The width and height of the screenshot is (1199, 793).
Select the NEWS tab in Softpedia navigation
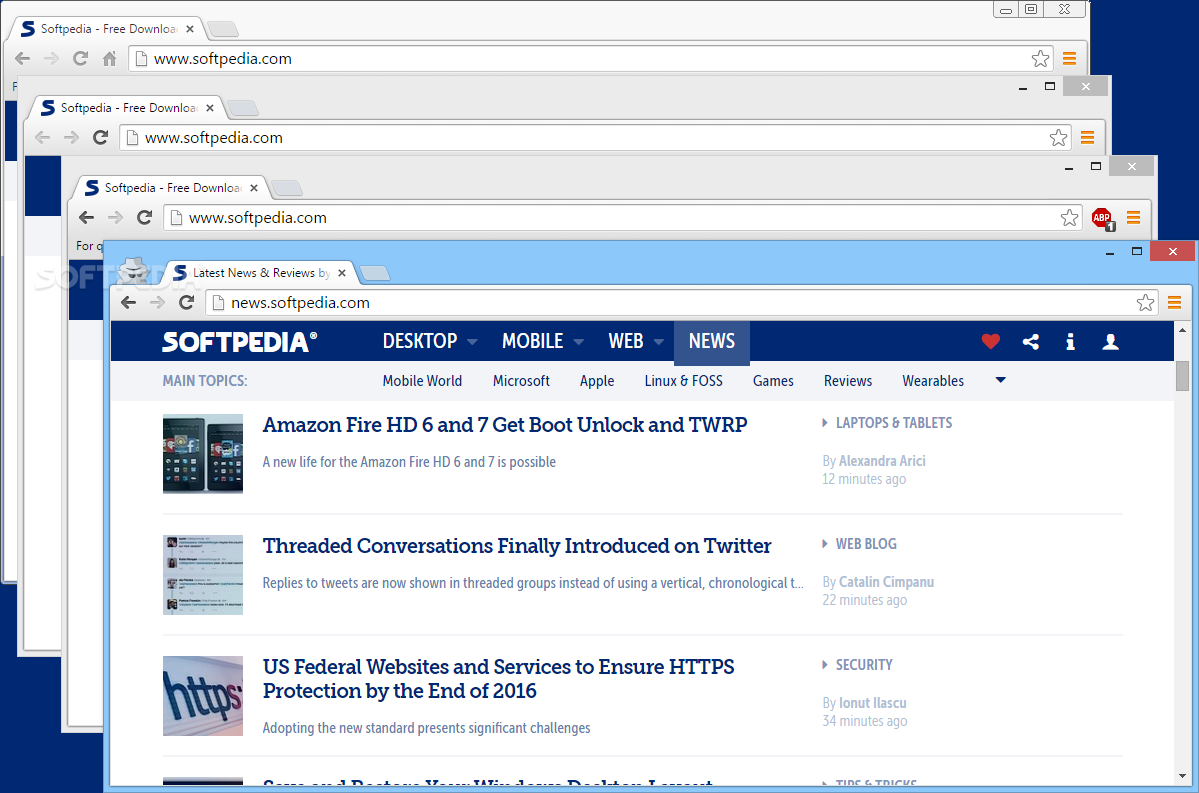coord(712,341)
